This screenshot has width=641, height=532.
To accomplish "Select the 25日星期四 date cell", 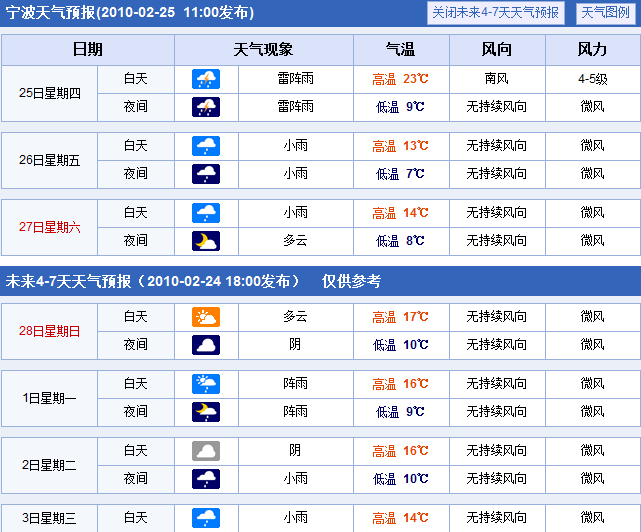I will 49,93.
